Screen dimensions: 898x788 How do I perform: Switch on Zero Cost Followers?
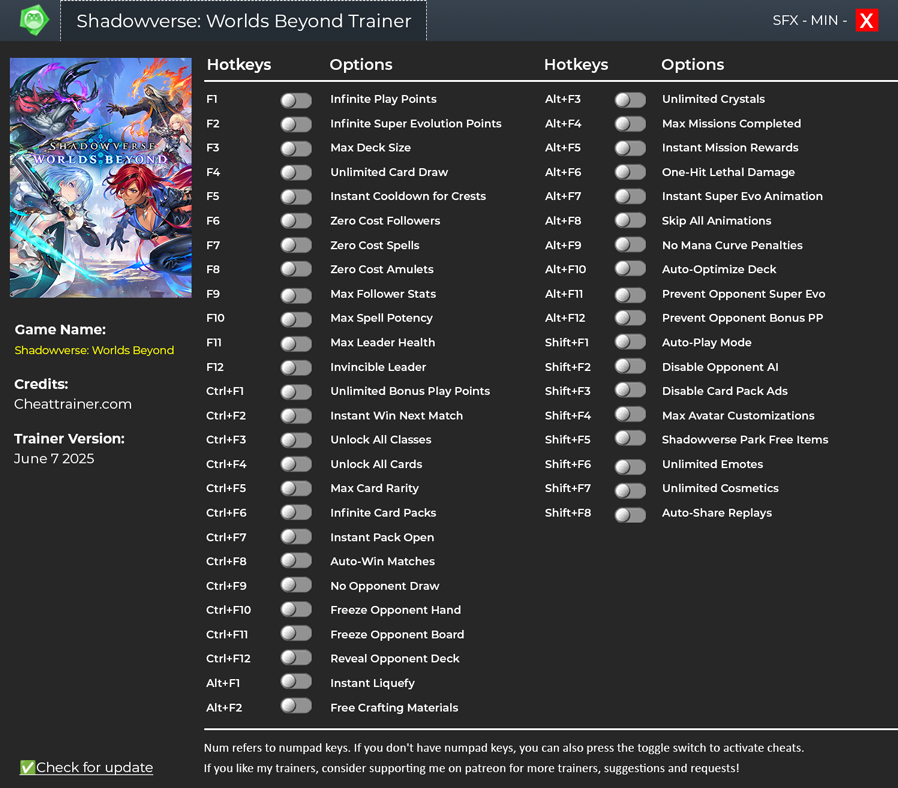296,222
